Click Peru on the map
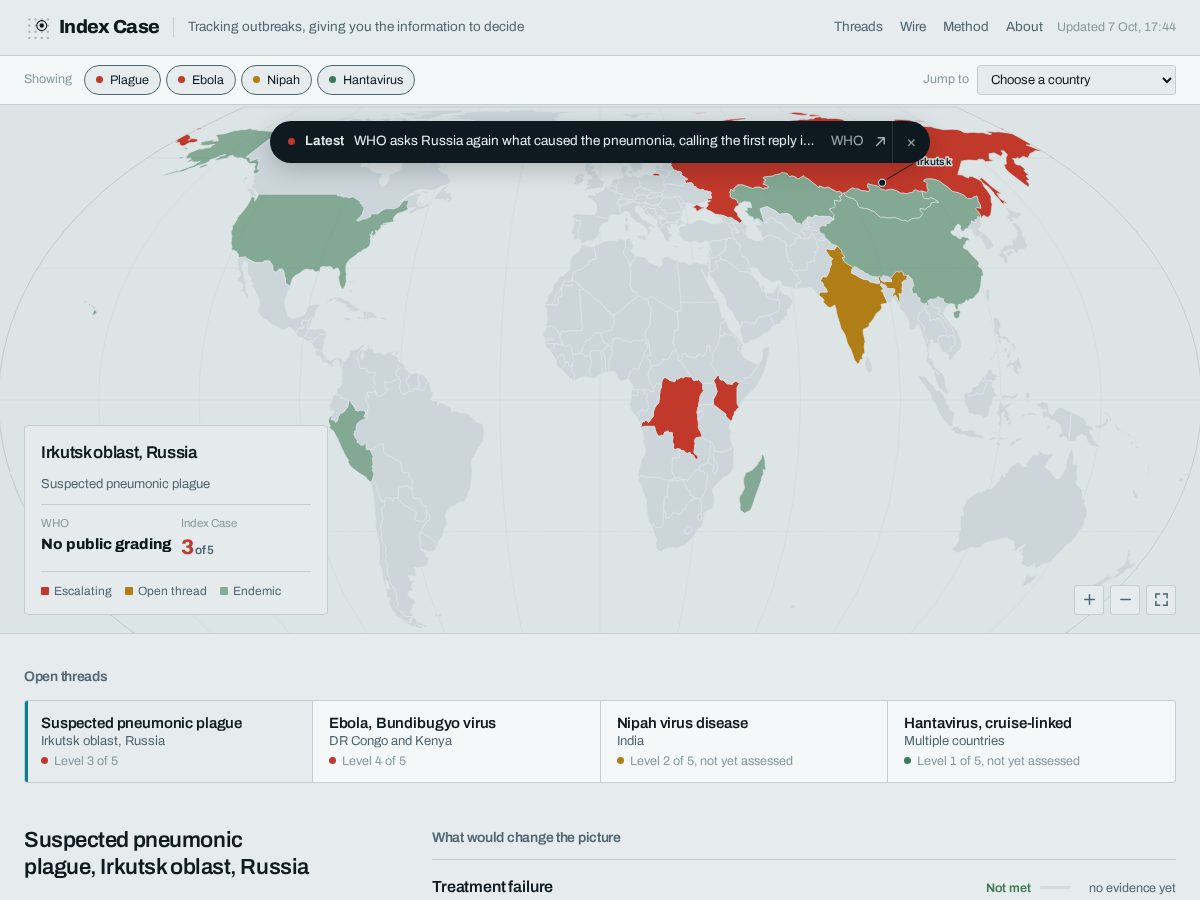Viewport: 1200px width, 900px height. pyautogui.click(x=350, y=440)
